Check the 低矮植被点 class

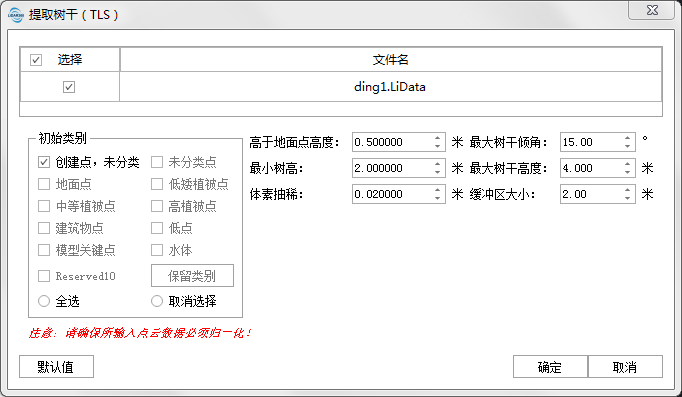pos(157,184)
